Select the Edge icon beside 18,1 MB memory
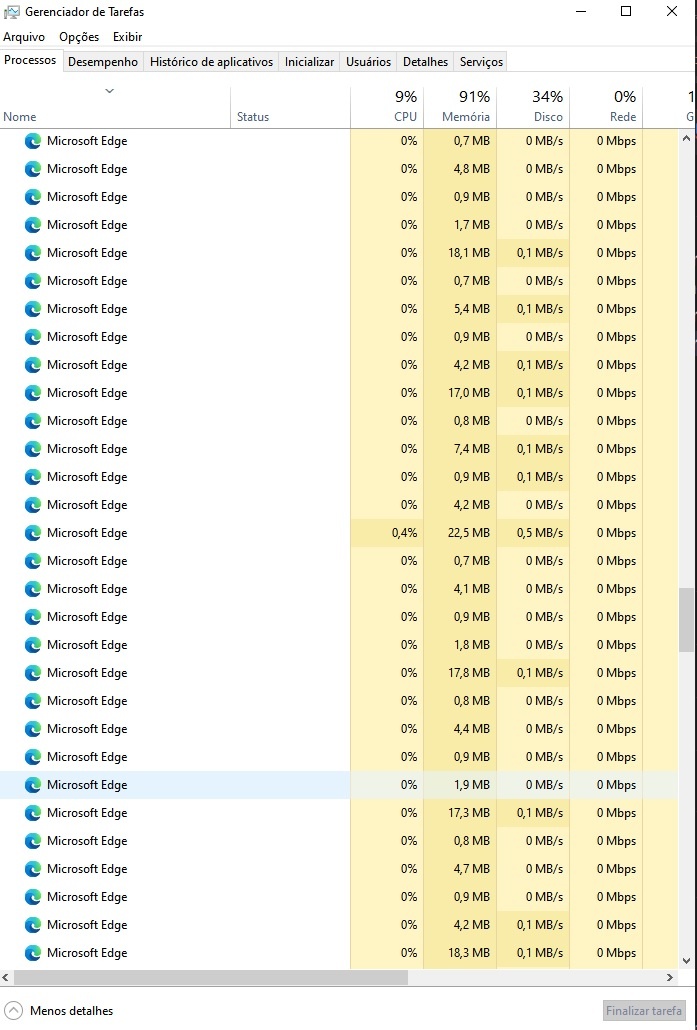This screenshot has height=1030, width=697. pyautogui.click(x=33, y=253)
